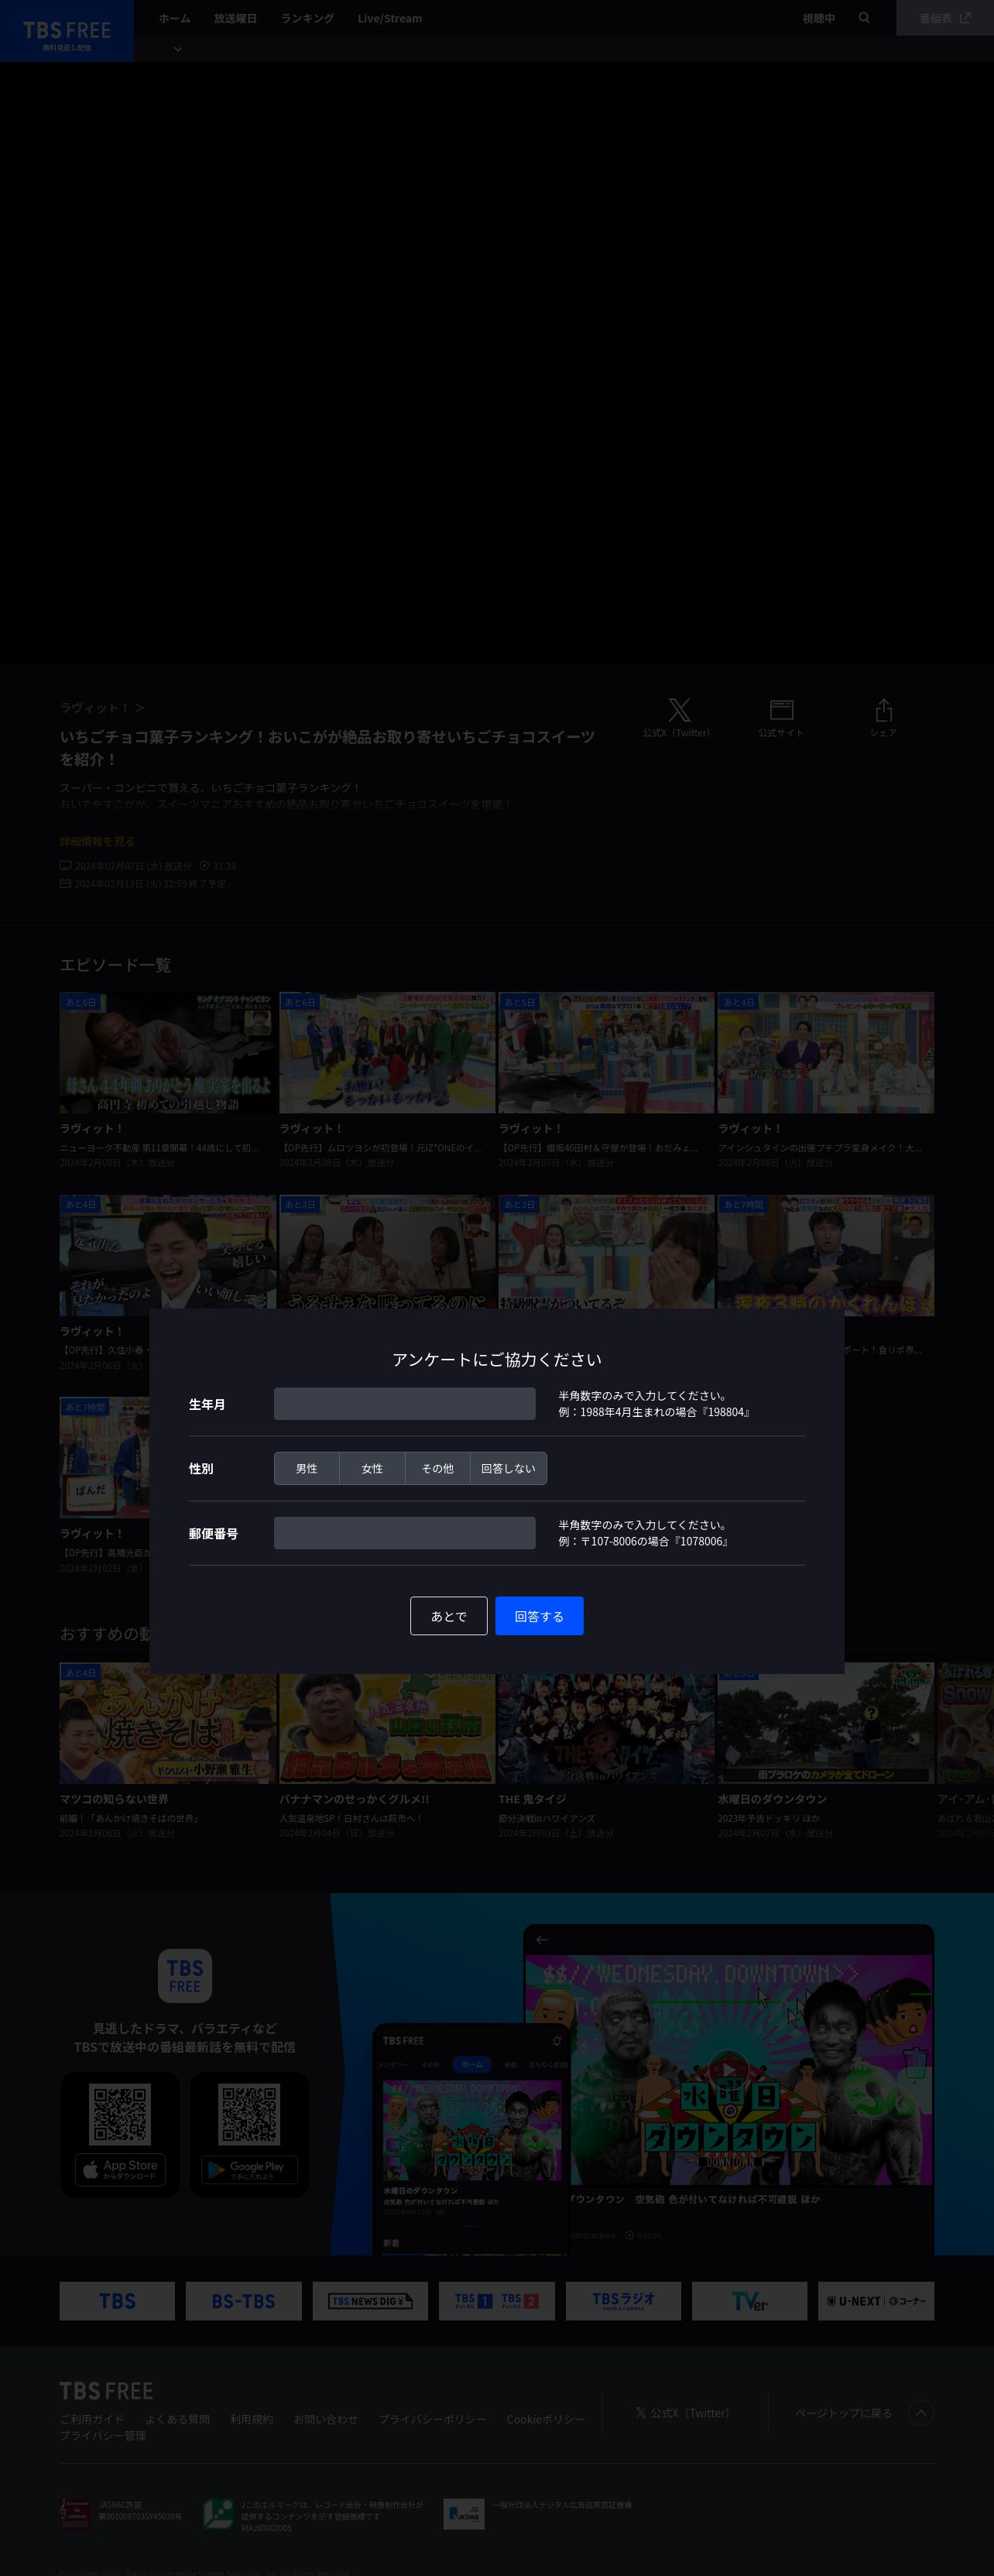994x2576 pixels.
Task: Open the BS-TBS banner
Action: coord(243,2301)
